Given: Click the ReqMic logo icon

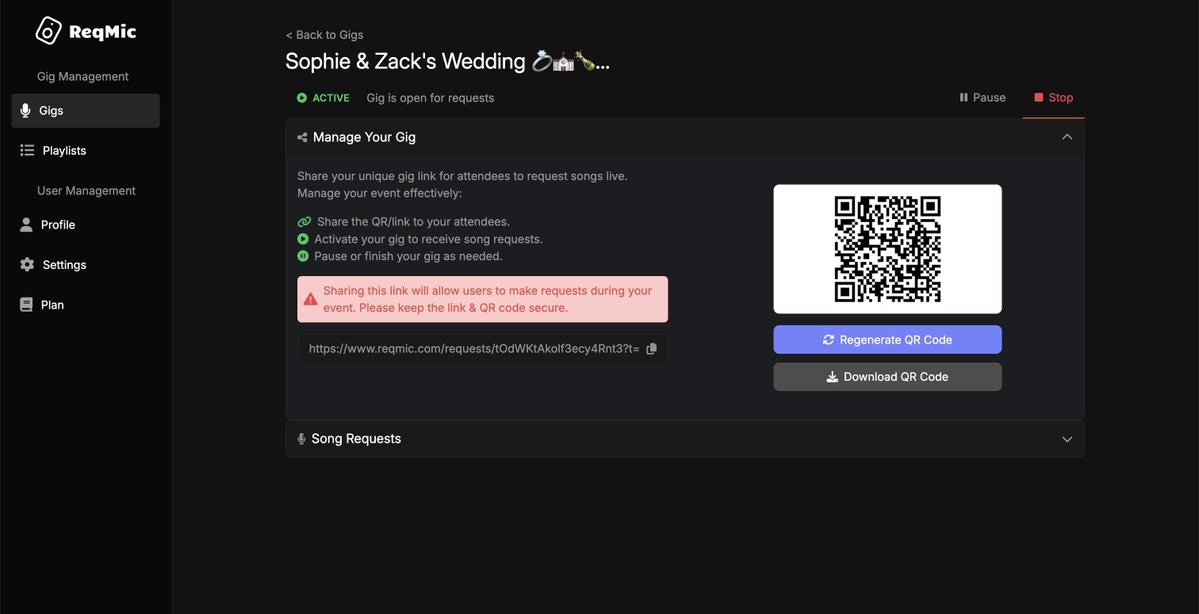Looking at the screenshot, I should tap(48, 31).
